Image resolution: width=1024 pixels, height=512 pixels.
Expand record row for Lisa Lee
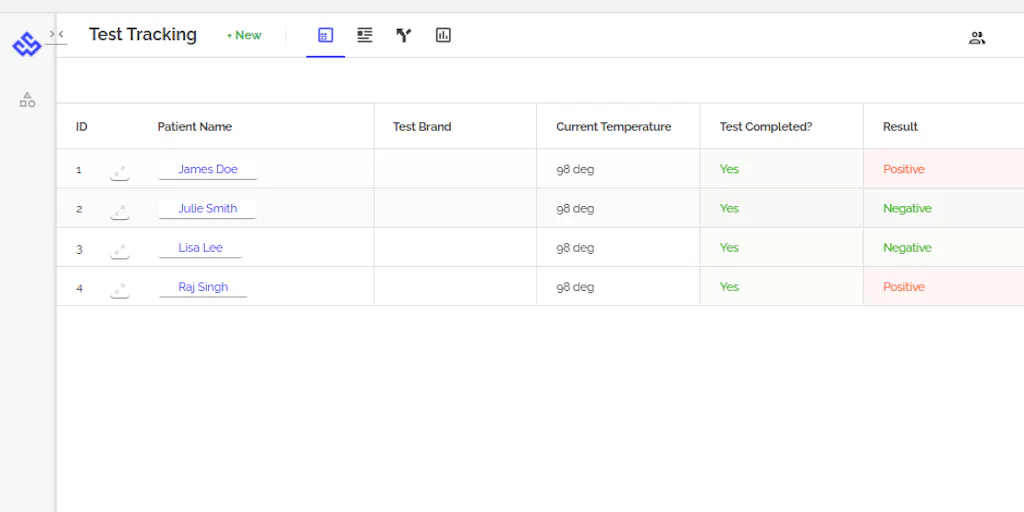[x=120, y=250]
